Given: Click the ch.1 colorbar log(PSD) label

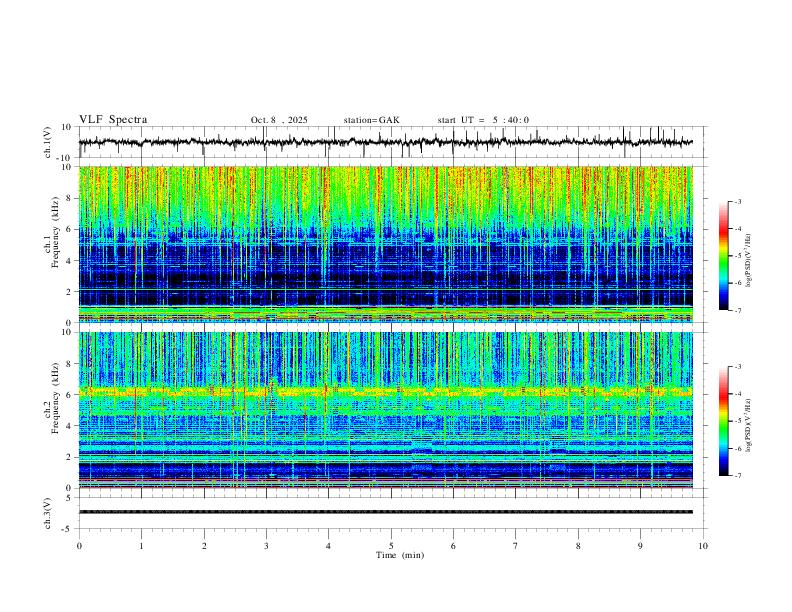Looking at the screenshot, I should click(749, 261).
